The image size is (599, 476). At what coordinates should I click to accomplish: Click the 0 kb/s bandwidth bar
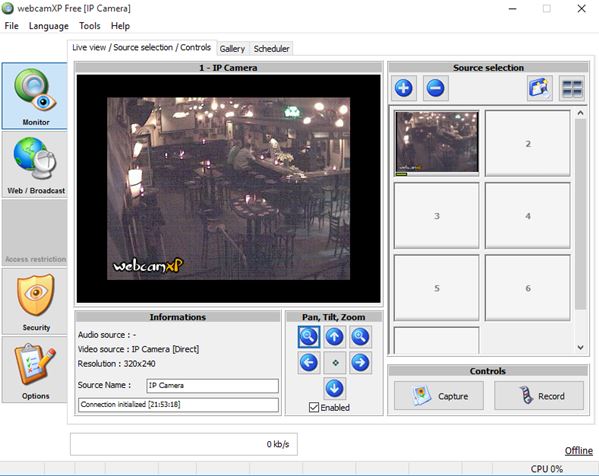click(184, 444)
